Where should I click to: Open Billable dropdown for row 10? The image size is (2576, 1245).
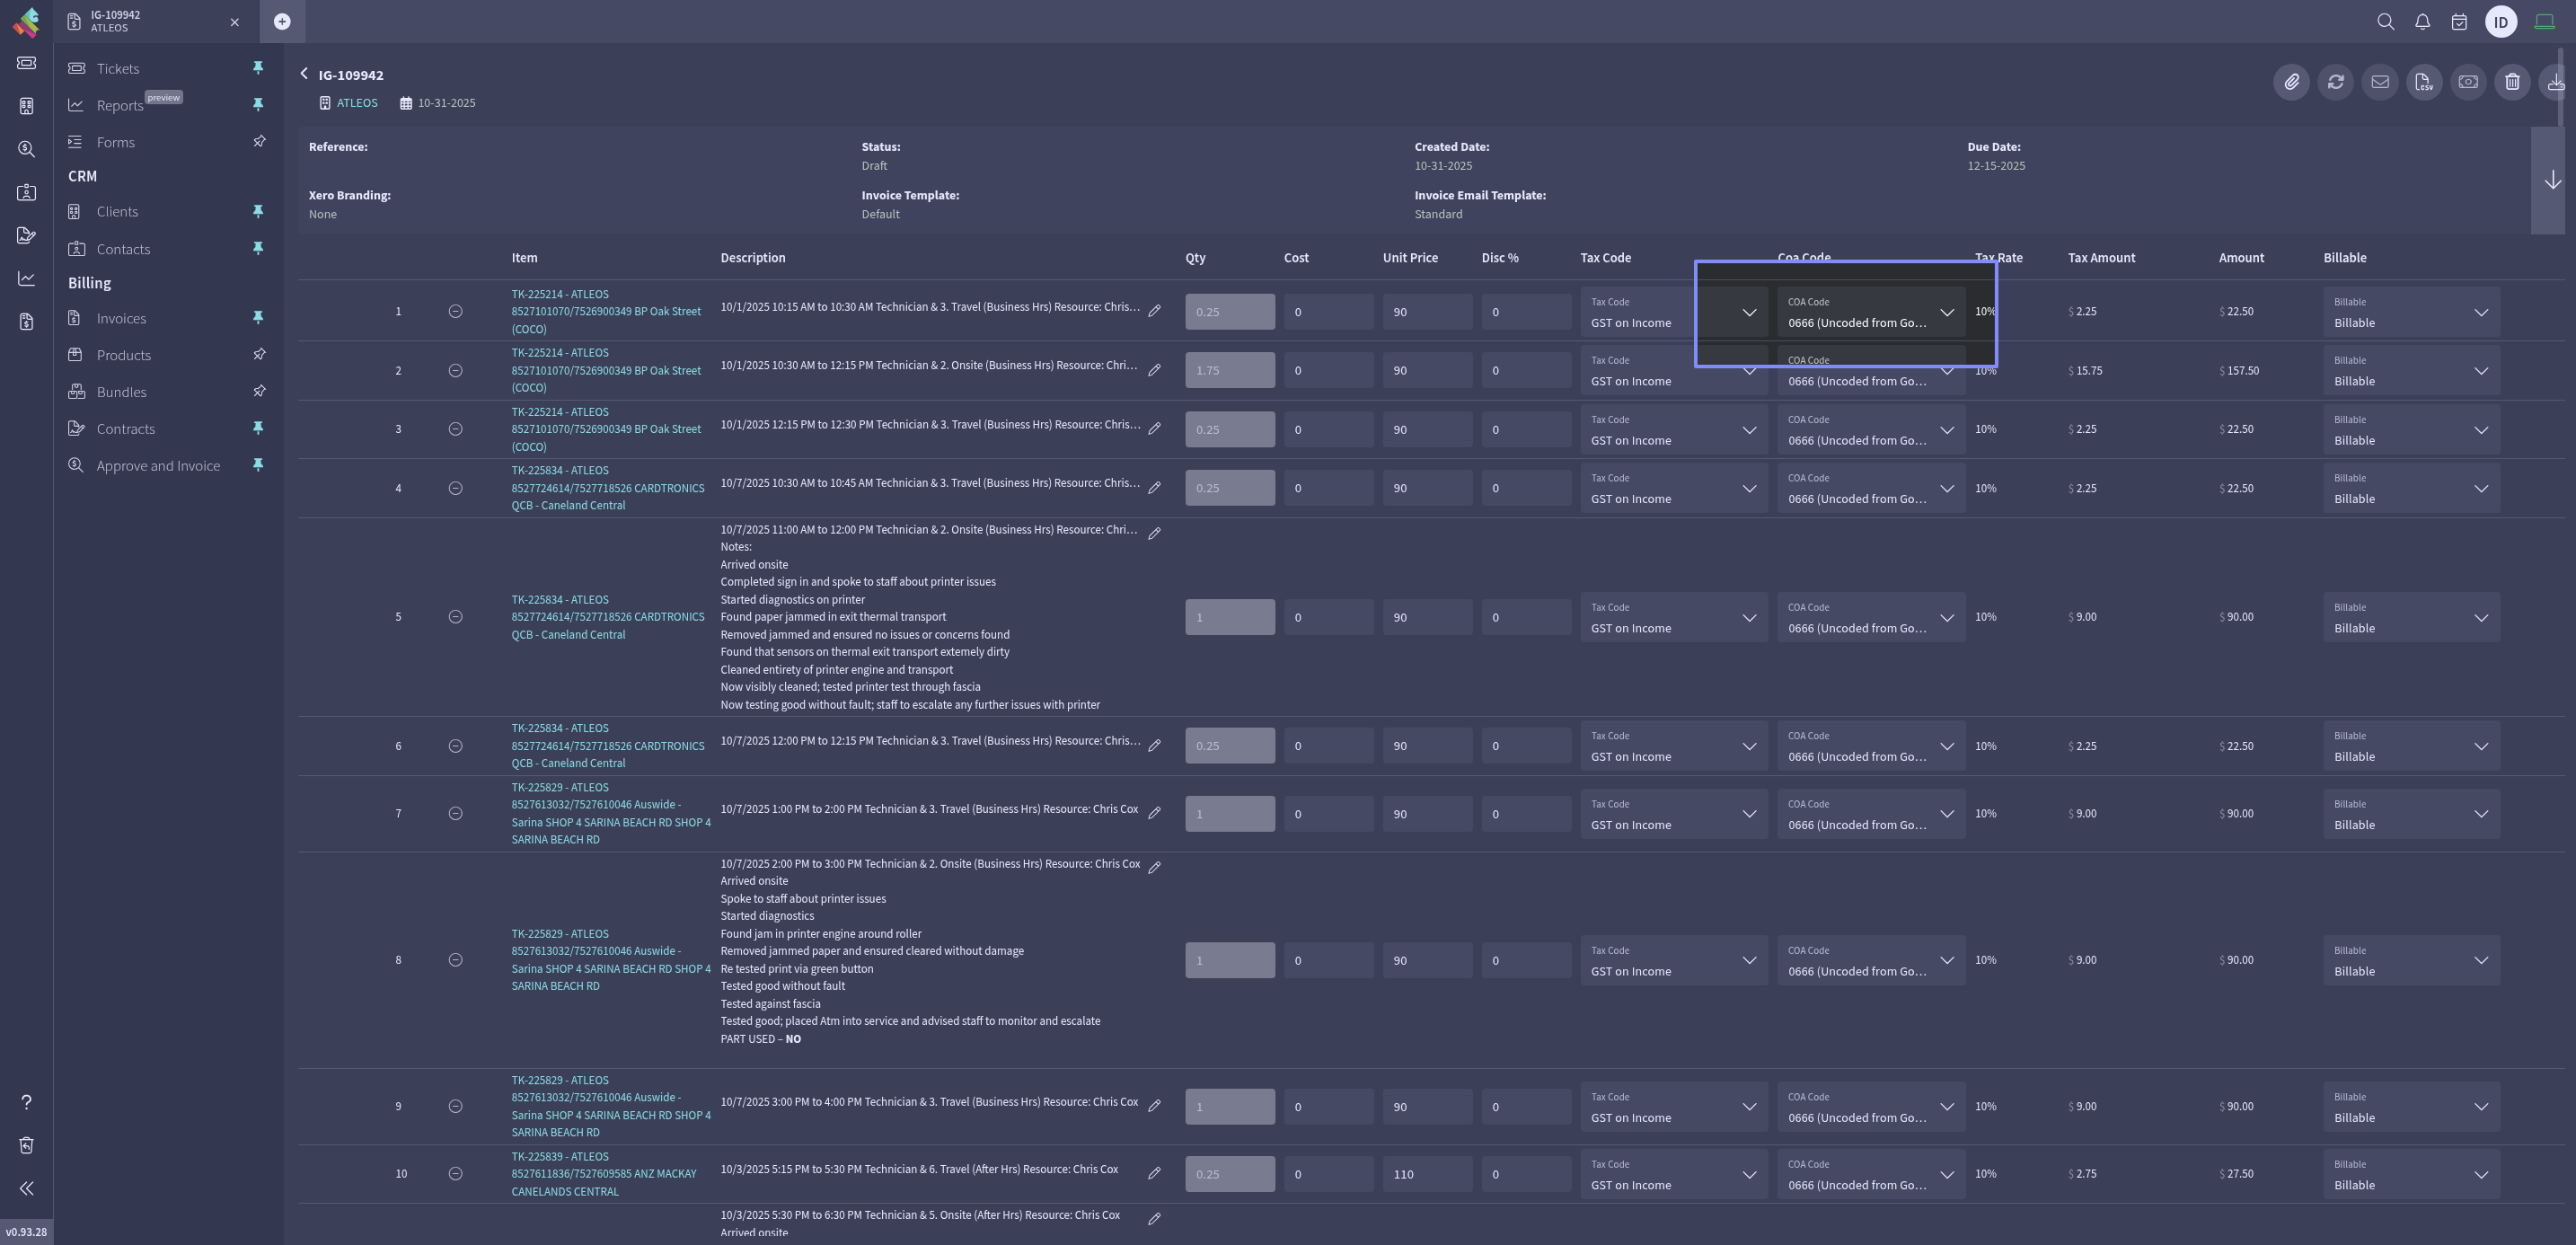pos(2411,1174)
